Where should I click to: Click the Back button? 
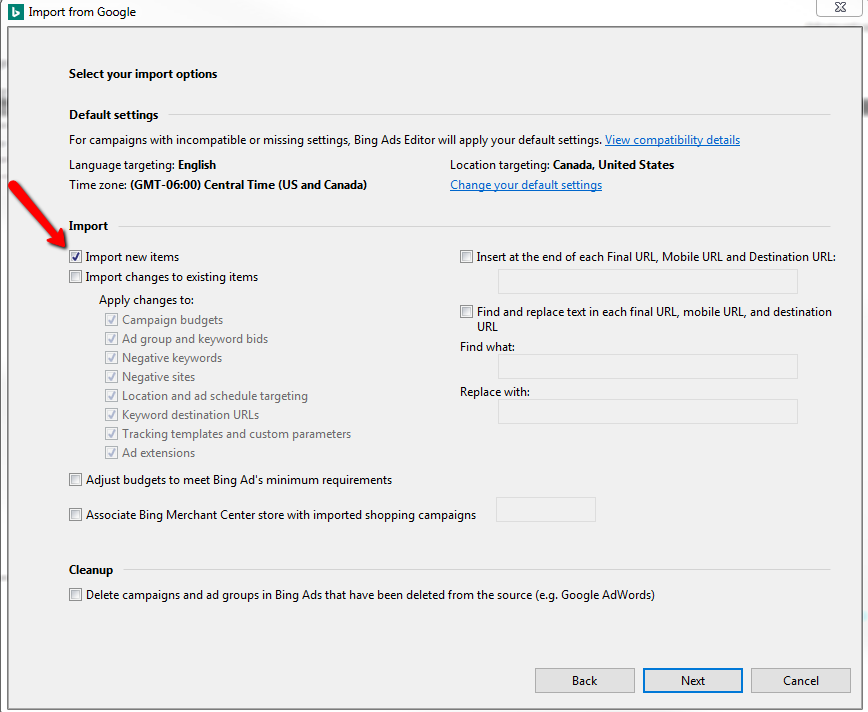point(585,680)
